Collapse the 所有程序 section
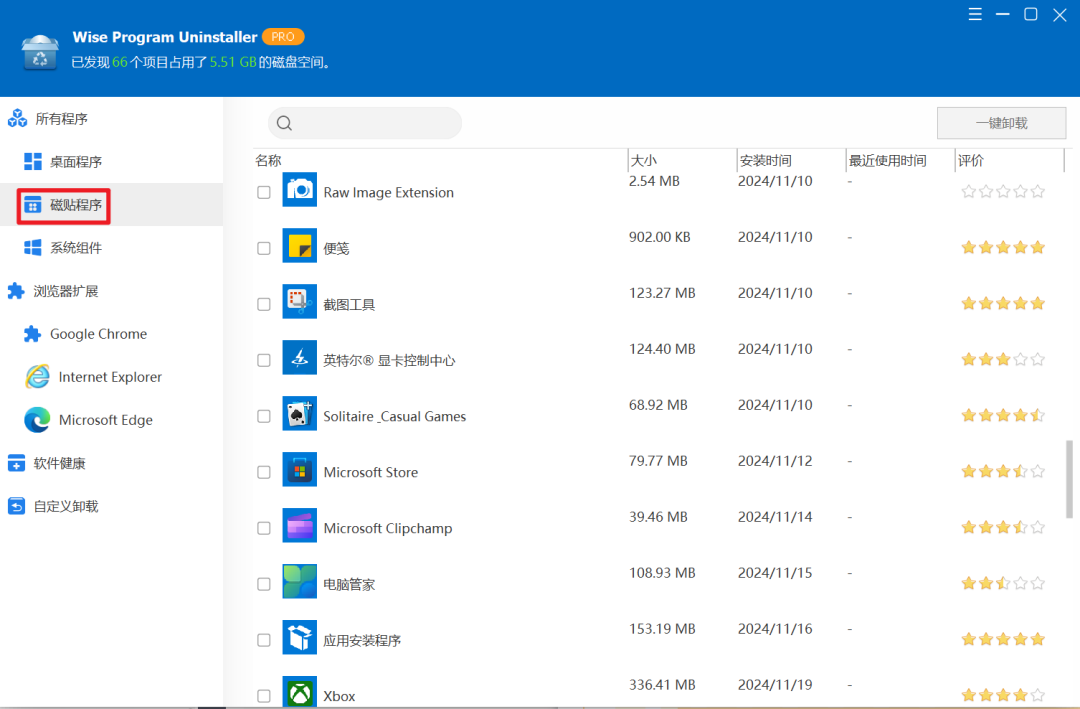Image resolution: width=1080 pixels, height=709 pixels. [61, 119]
